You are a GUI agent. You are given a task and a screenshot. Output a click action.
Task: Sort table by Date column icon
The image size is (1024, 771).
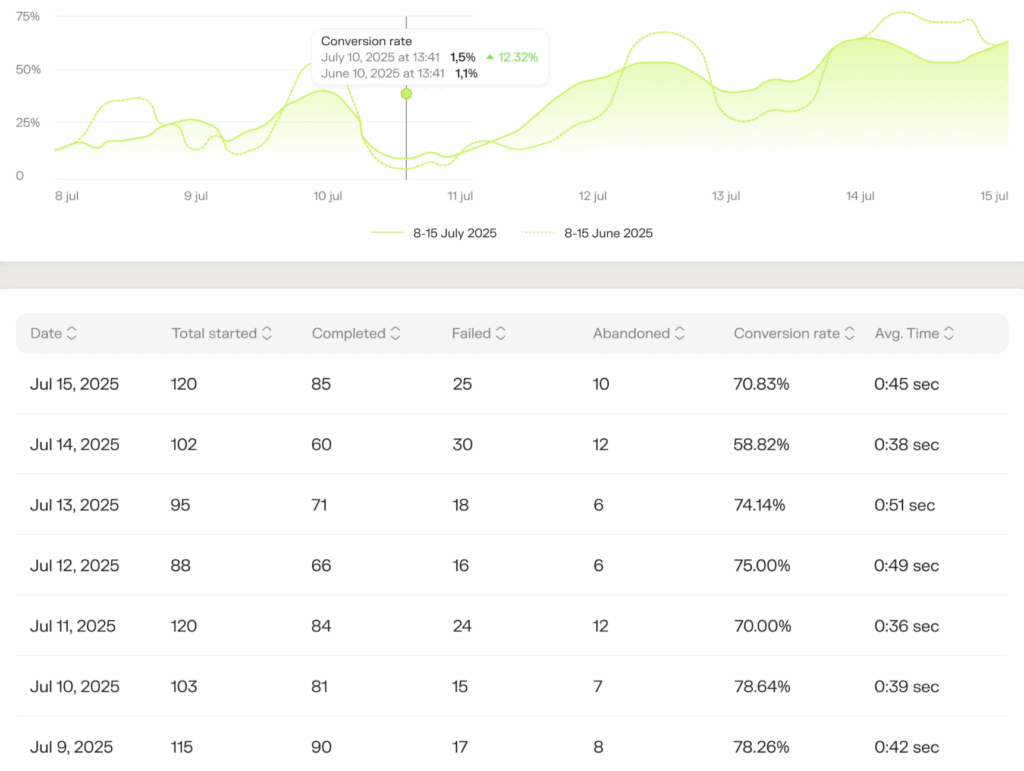click(72, 334)
